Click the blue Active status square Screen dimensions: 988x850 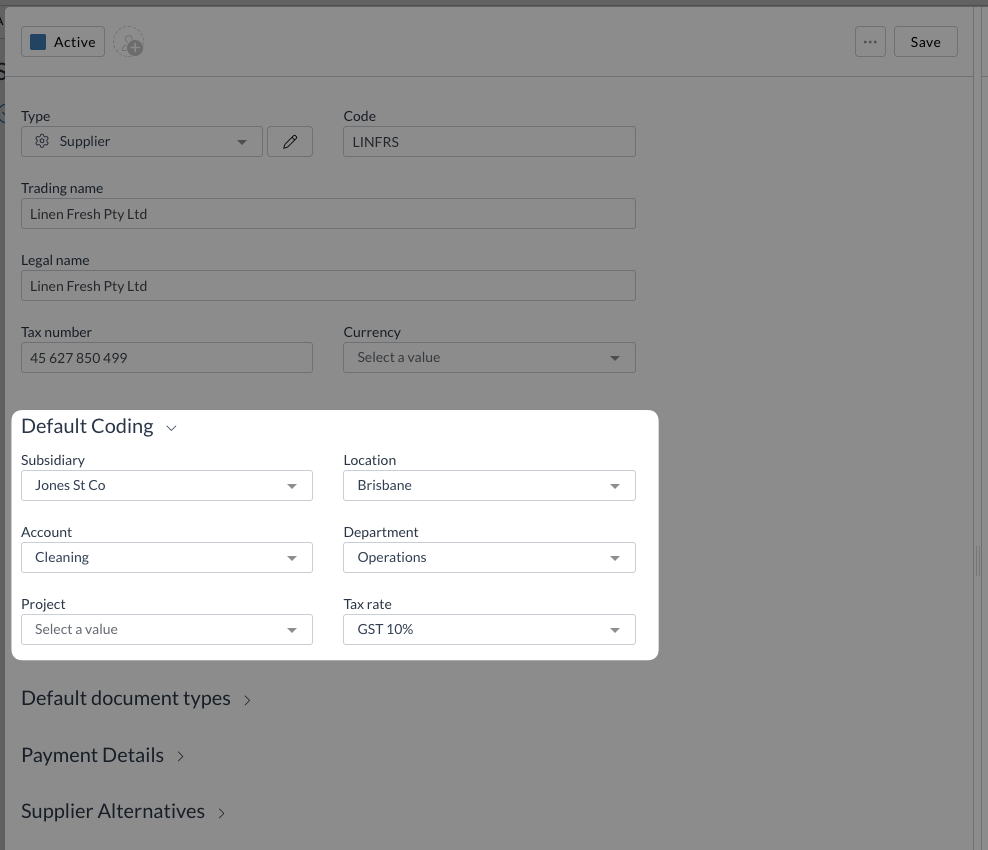pyautogui.click(x=38, y=42)
